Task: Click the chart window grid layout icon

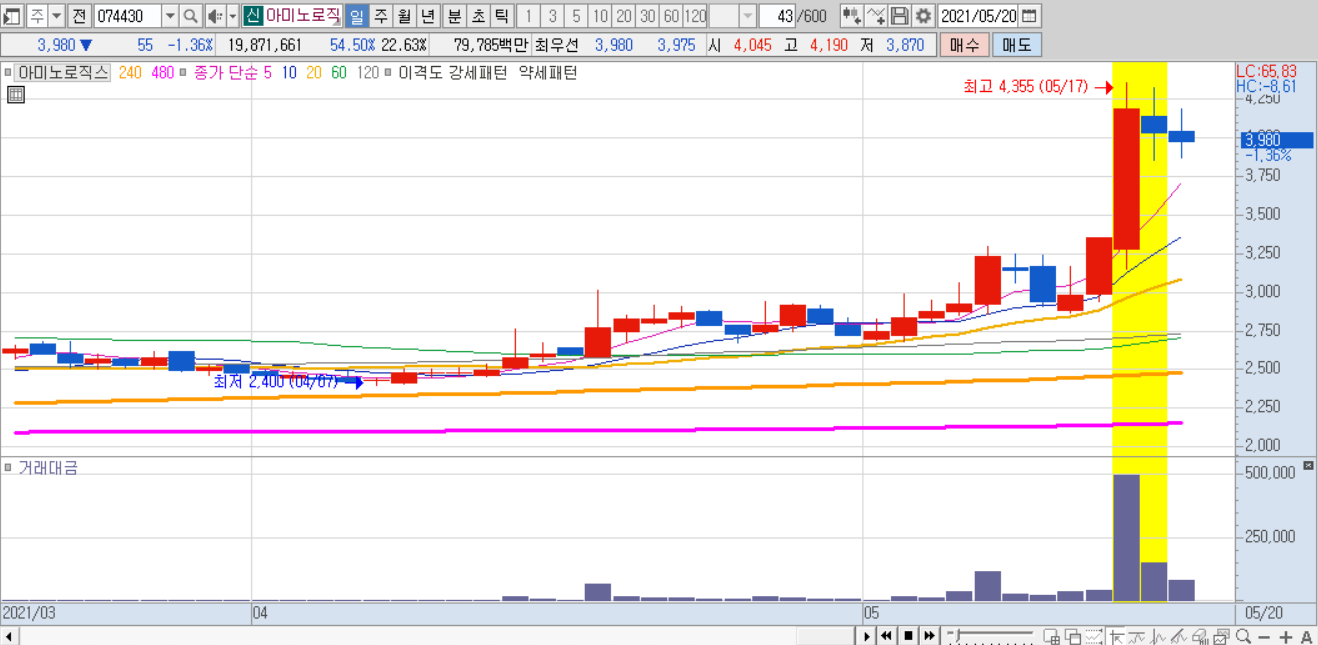Action: (x=1052, y=636)
